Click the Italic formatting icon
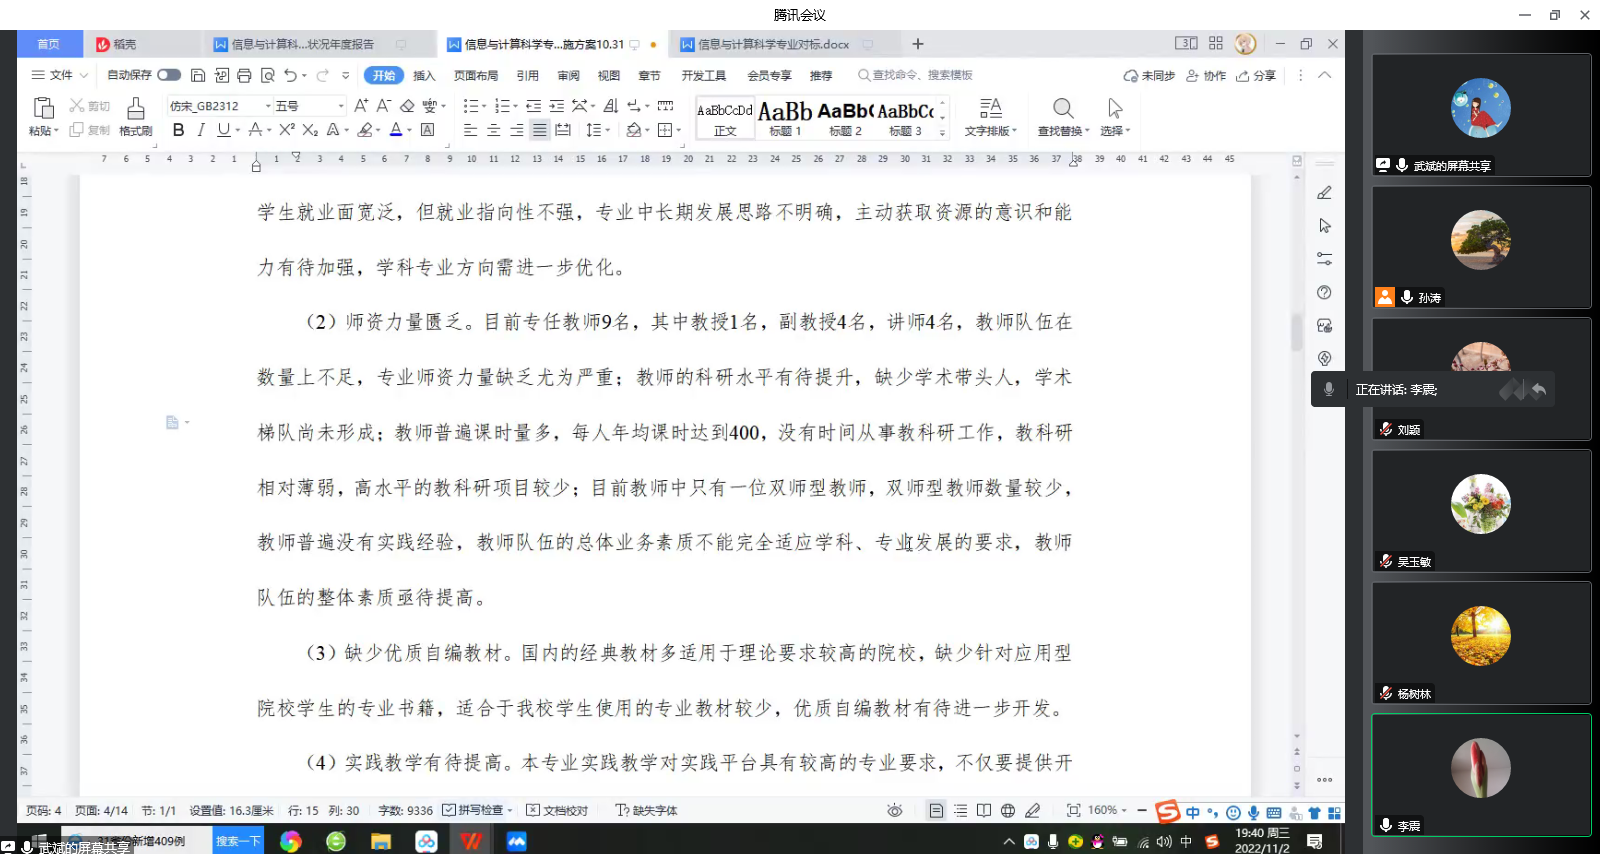 pos(201,130)
